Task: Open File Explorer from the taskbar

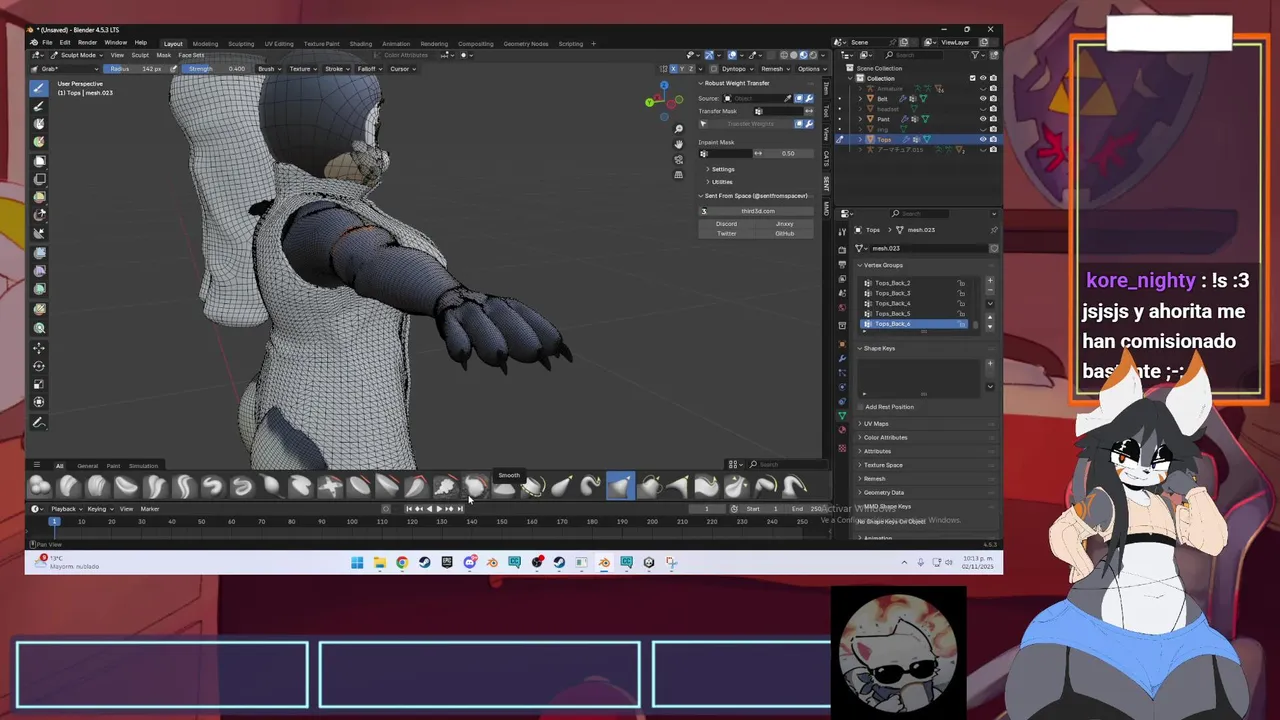Action: click(x=380, y=563)
